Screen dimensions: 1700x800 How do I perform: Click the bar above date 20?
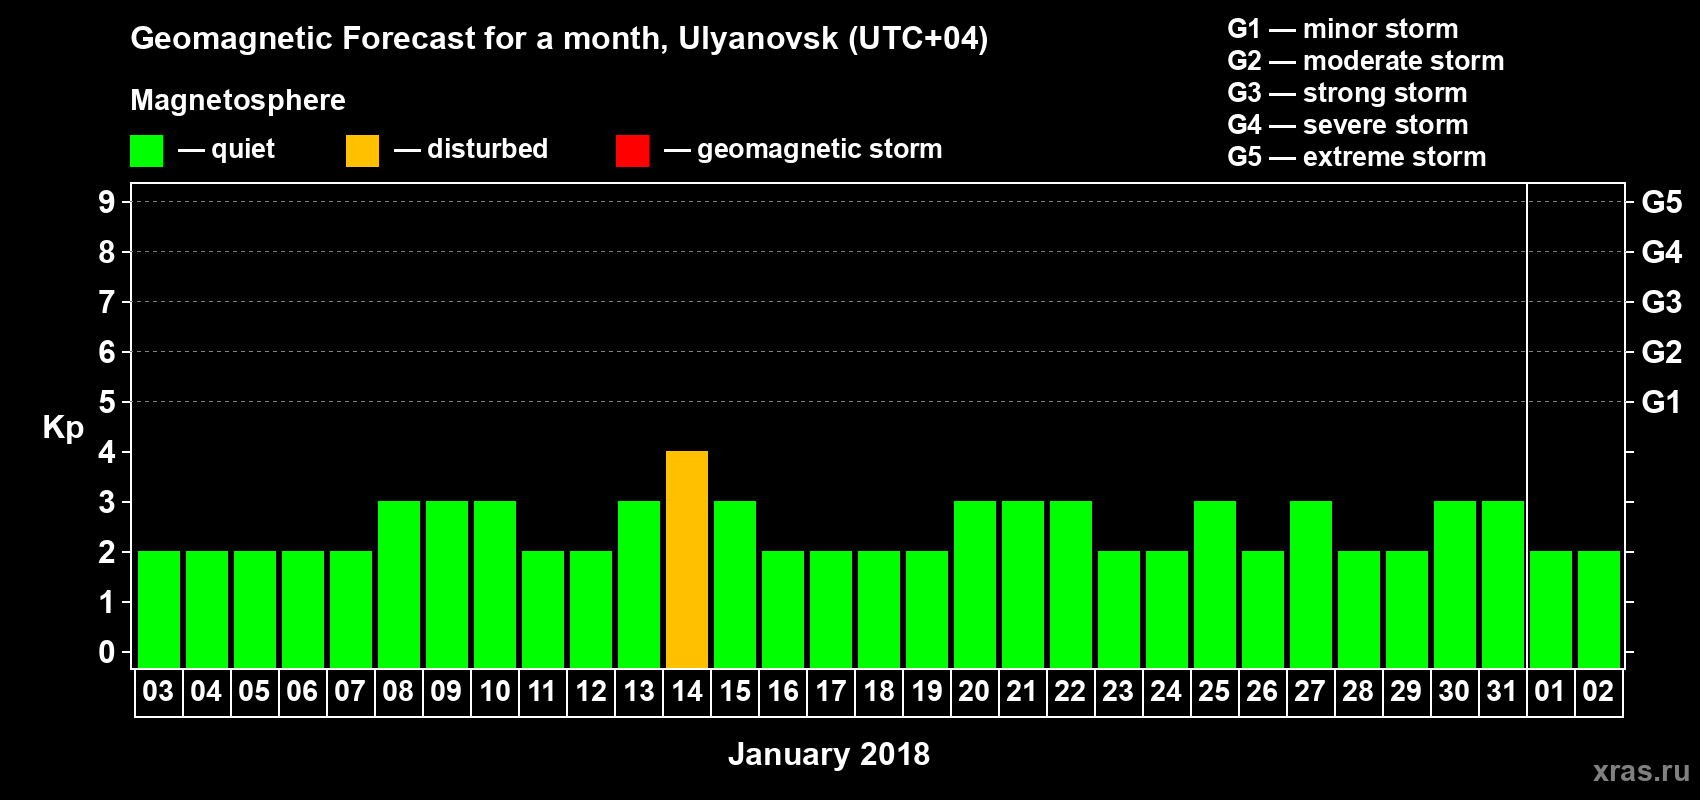pyautogui.click(x=975, y=584)
